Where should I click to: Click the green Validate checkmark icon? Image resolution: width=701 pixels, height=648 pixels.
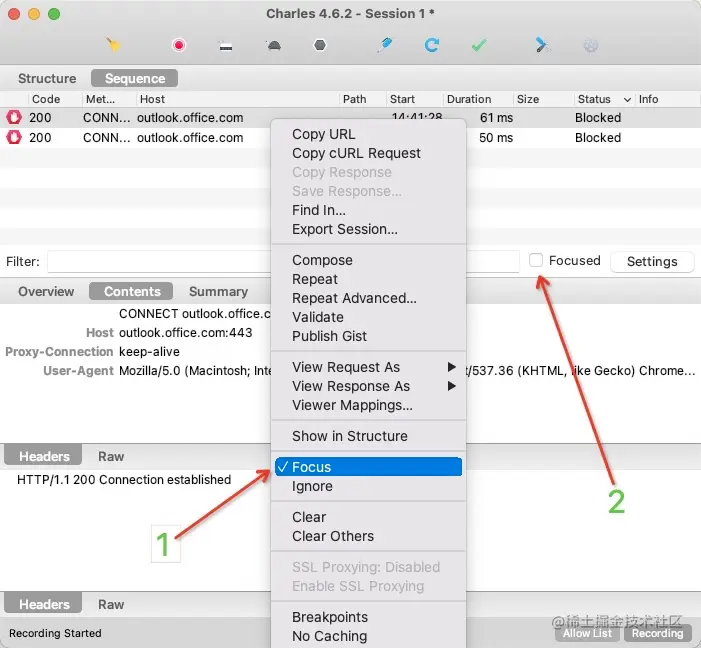[x=479, y=45]
